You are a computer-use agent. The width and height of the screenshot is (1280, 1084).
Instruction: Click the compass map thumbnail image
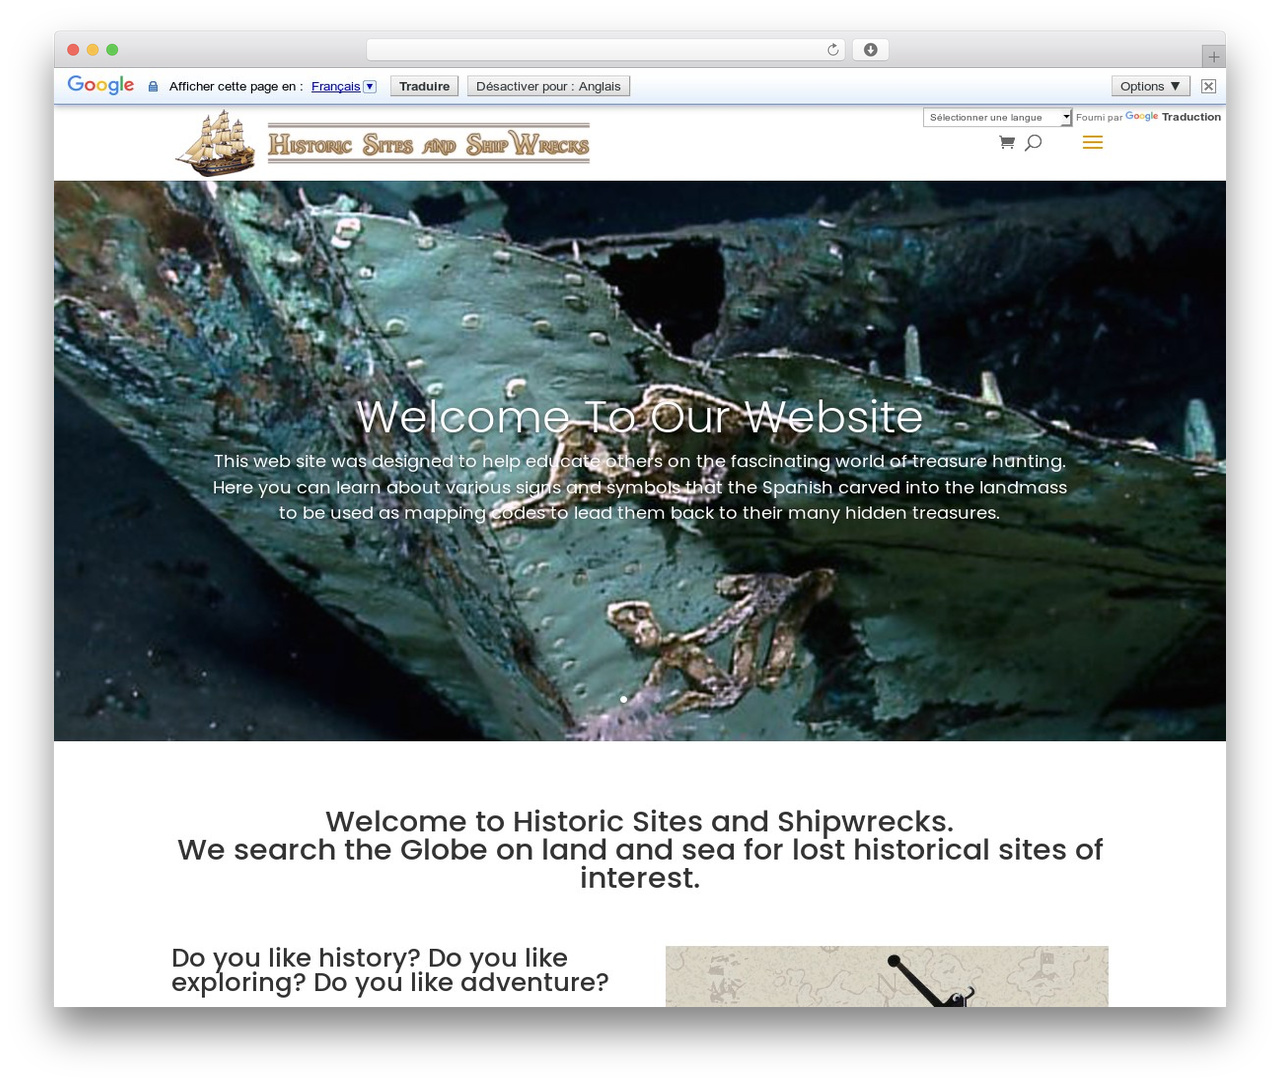pos(887,976)
